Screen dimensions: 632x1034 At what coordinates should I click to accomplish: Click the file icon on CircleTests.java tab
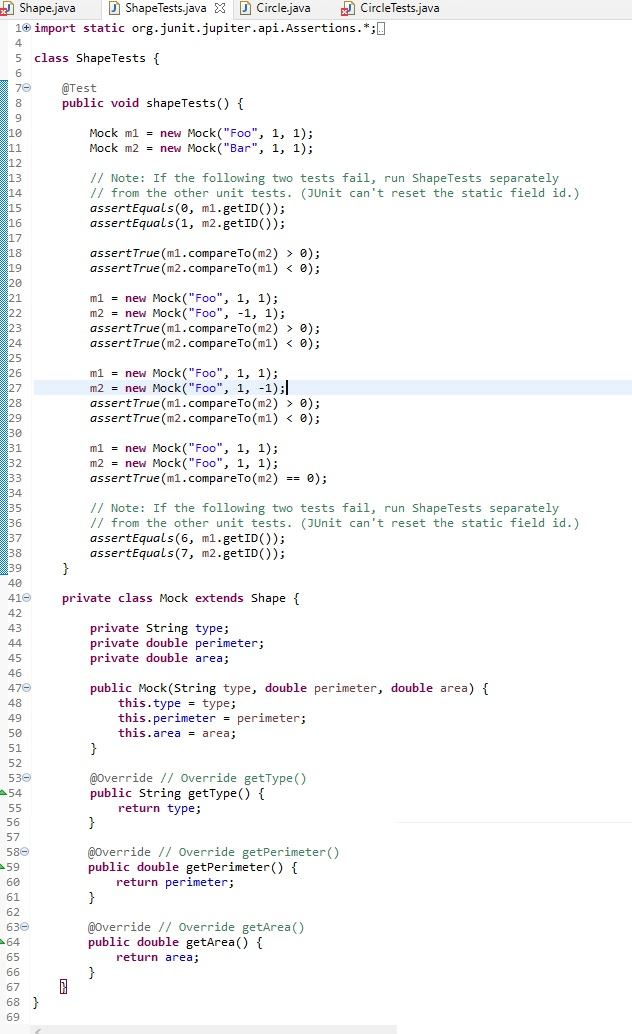pos(348,8)
